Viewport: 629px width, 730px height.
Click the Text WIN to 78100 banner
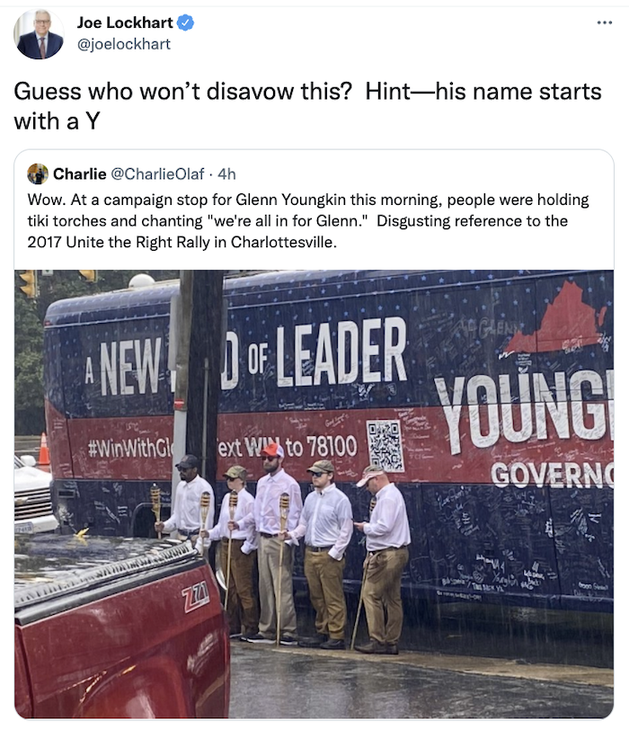pos(287,447)
